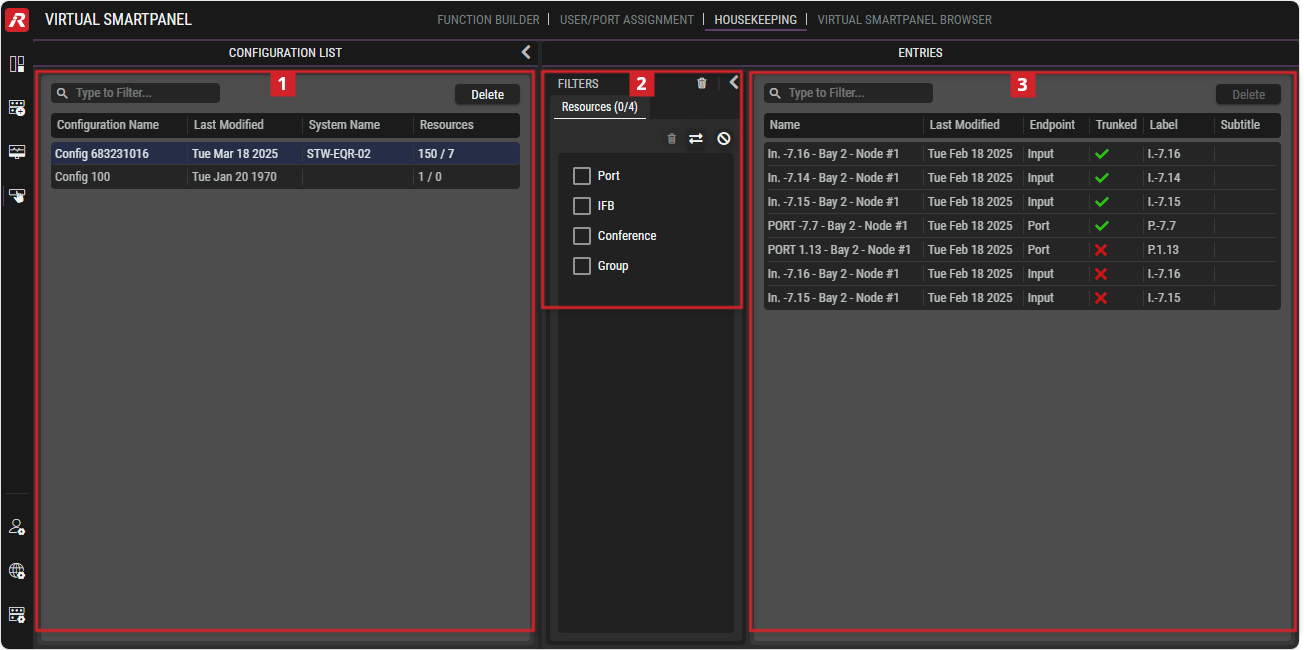Open the Virtual SmartPanel Browser tab

pyautogui.click(x=905, y=20)
